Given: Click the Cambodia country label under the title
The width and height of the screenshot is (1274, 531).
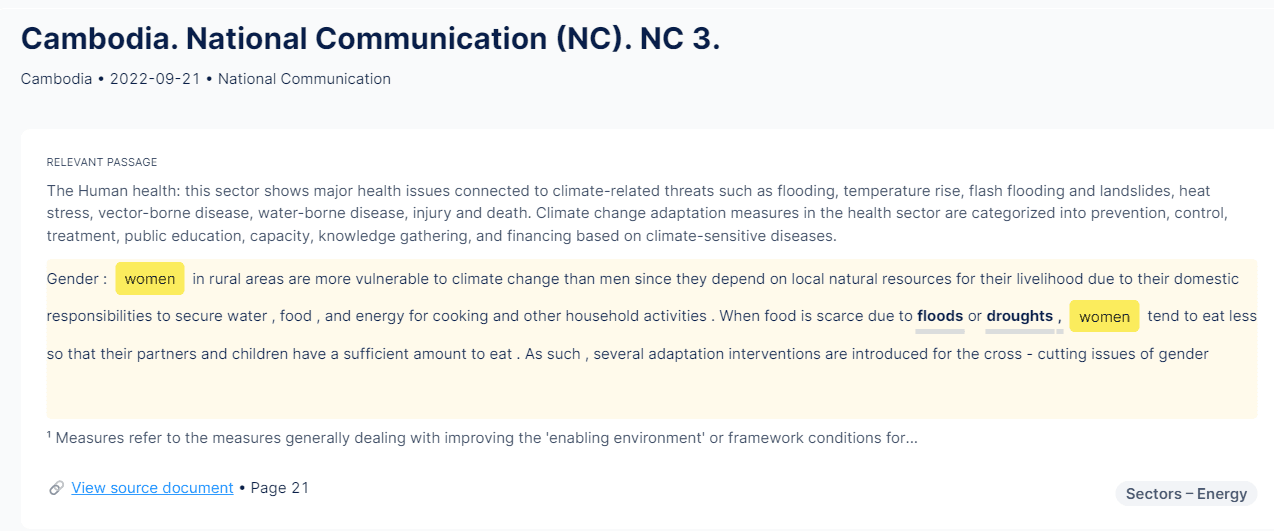Looking at the screenshot, I should point(57,78).
